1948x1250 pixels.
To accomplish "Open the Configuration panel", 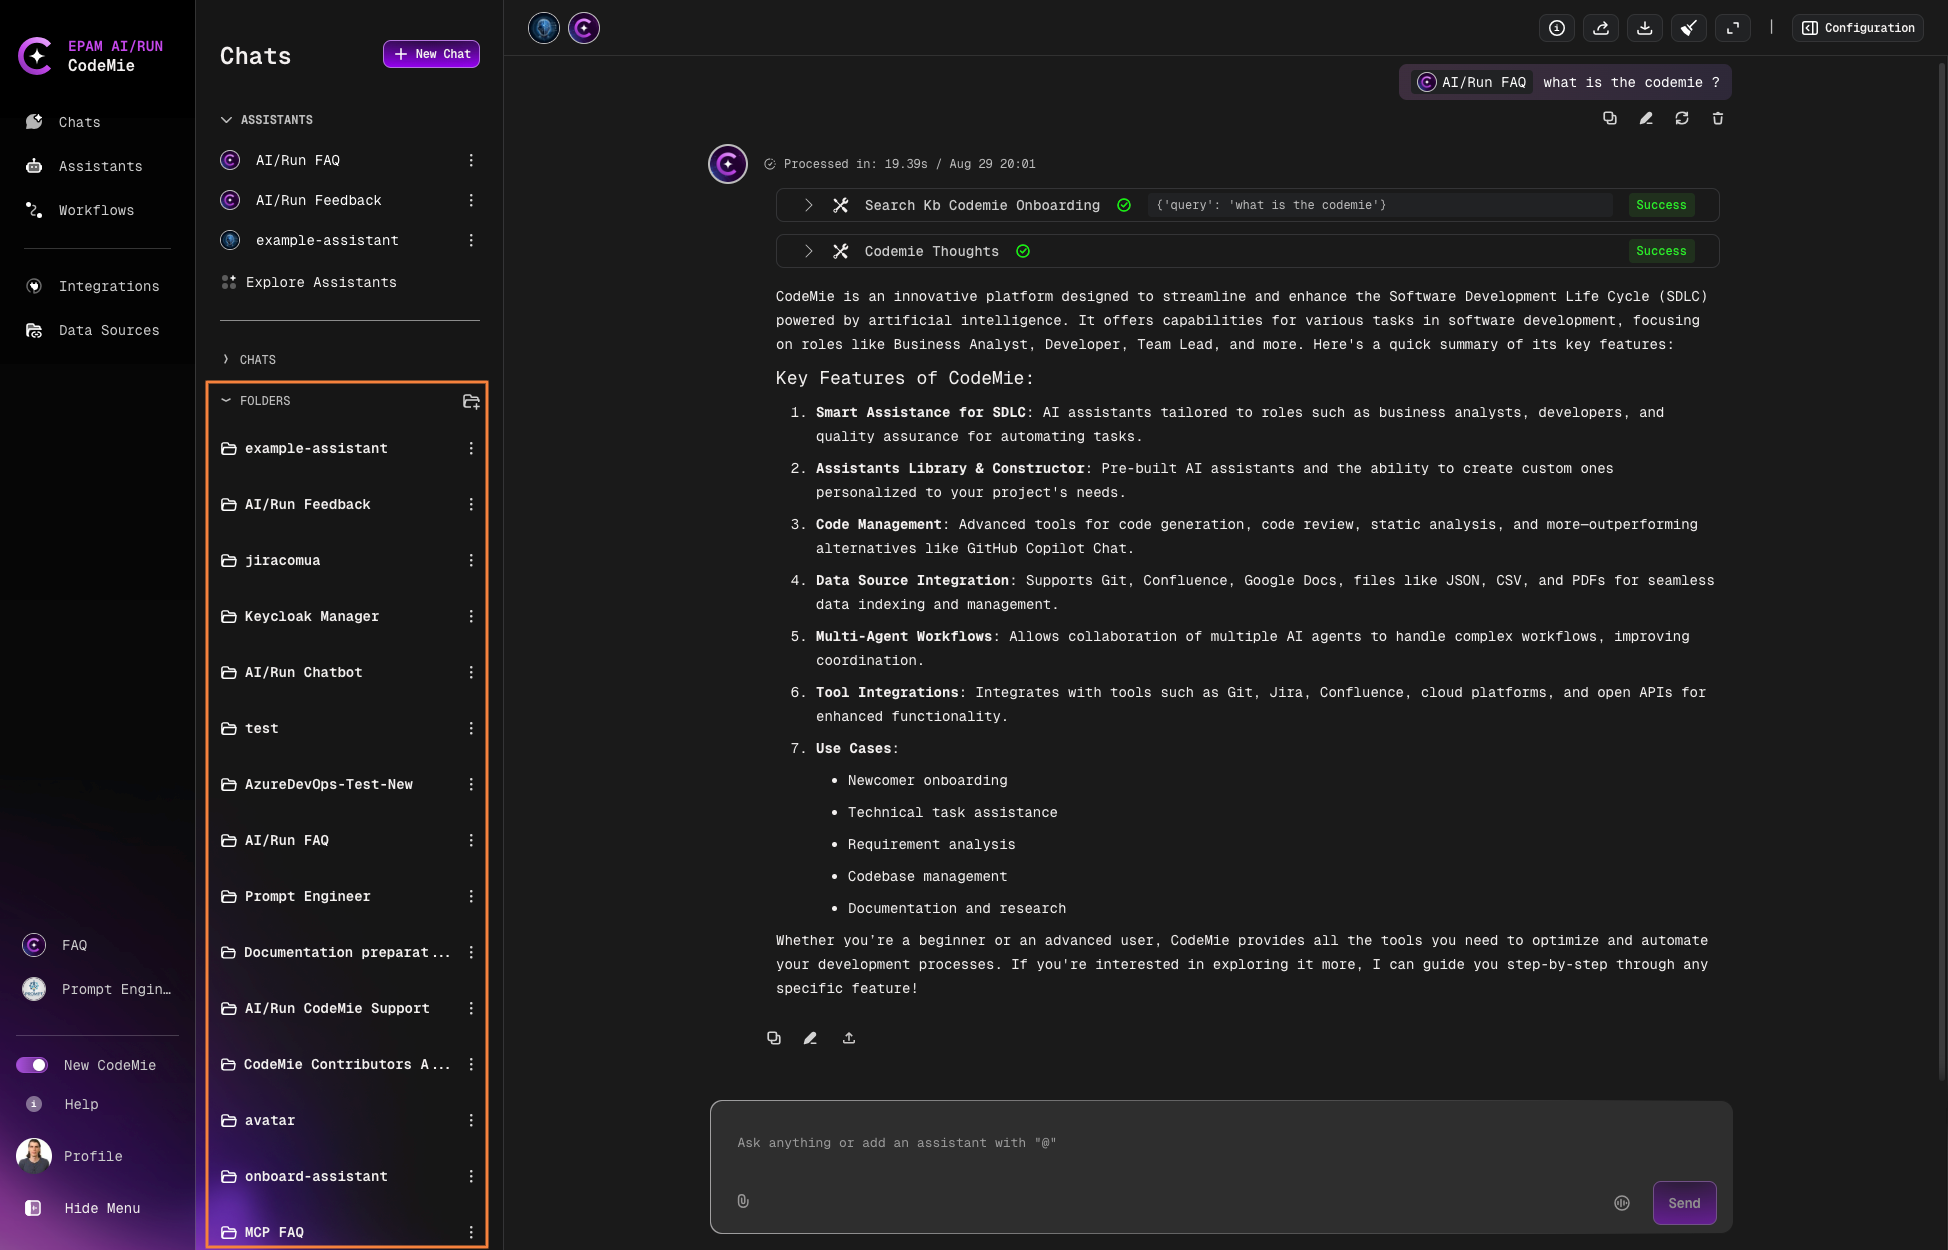I will tap(1858, 28).
